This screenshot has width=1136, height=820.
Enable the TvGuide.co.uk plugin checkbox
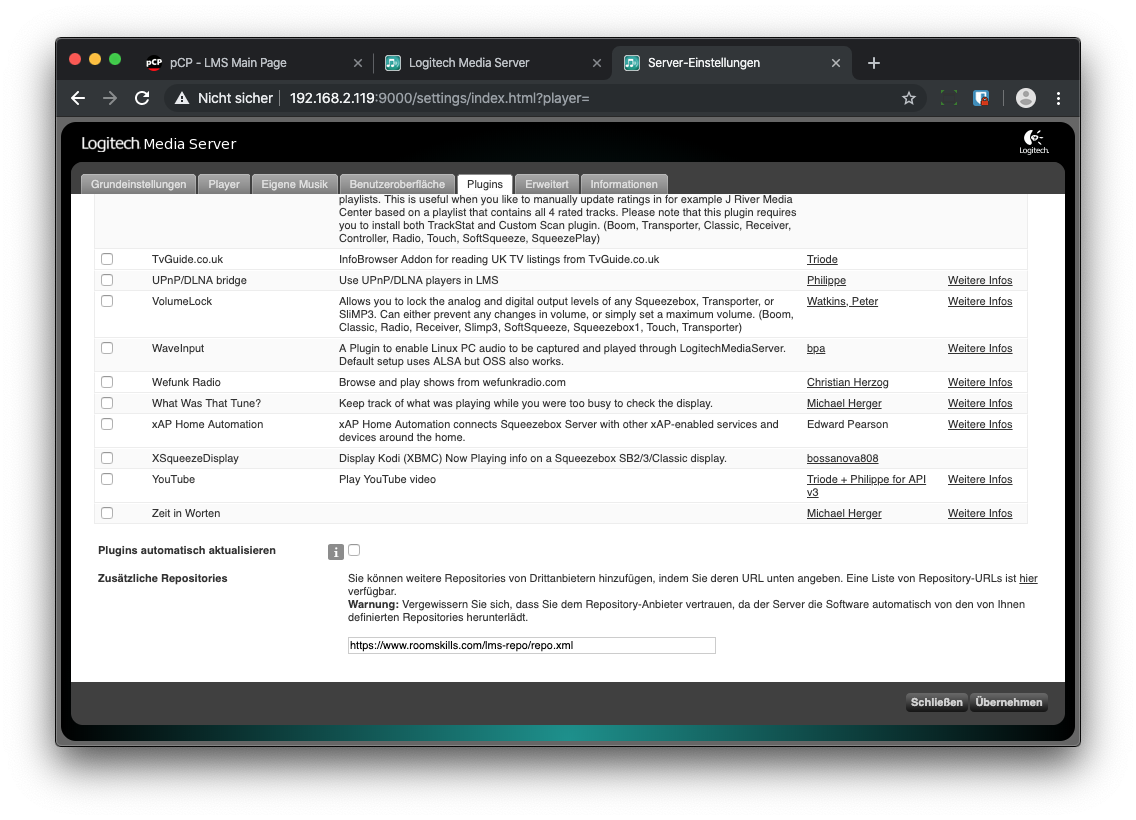[107, 259]
